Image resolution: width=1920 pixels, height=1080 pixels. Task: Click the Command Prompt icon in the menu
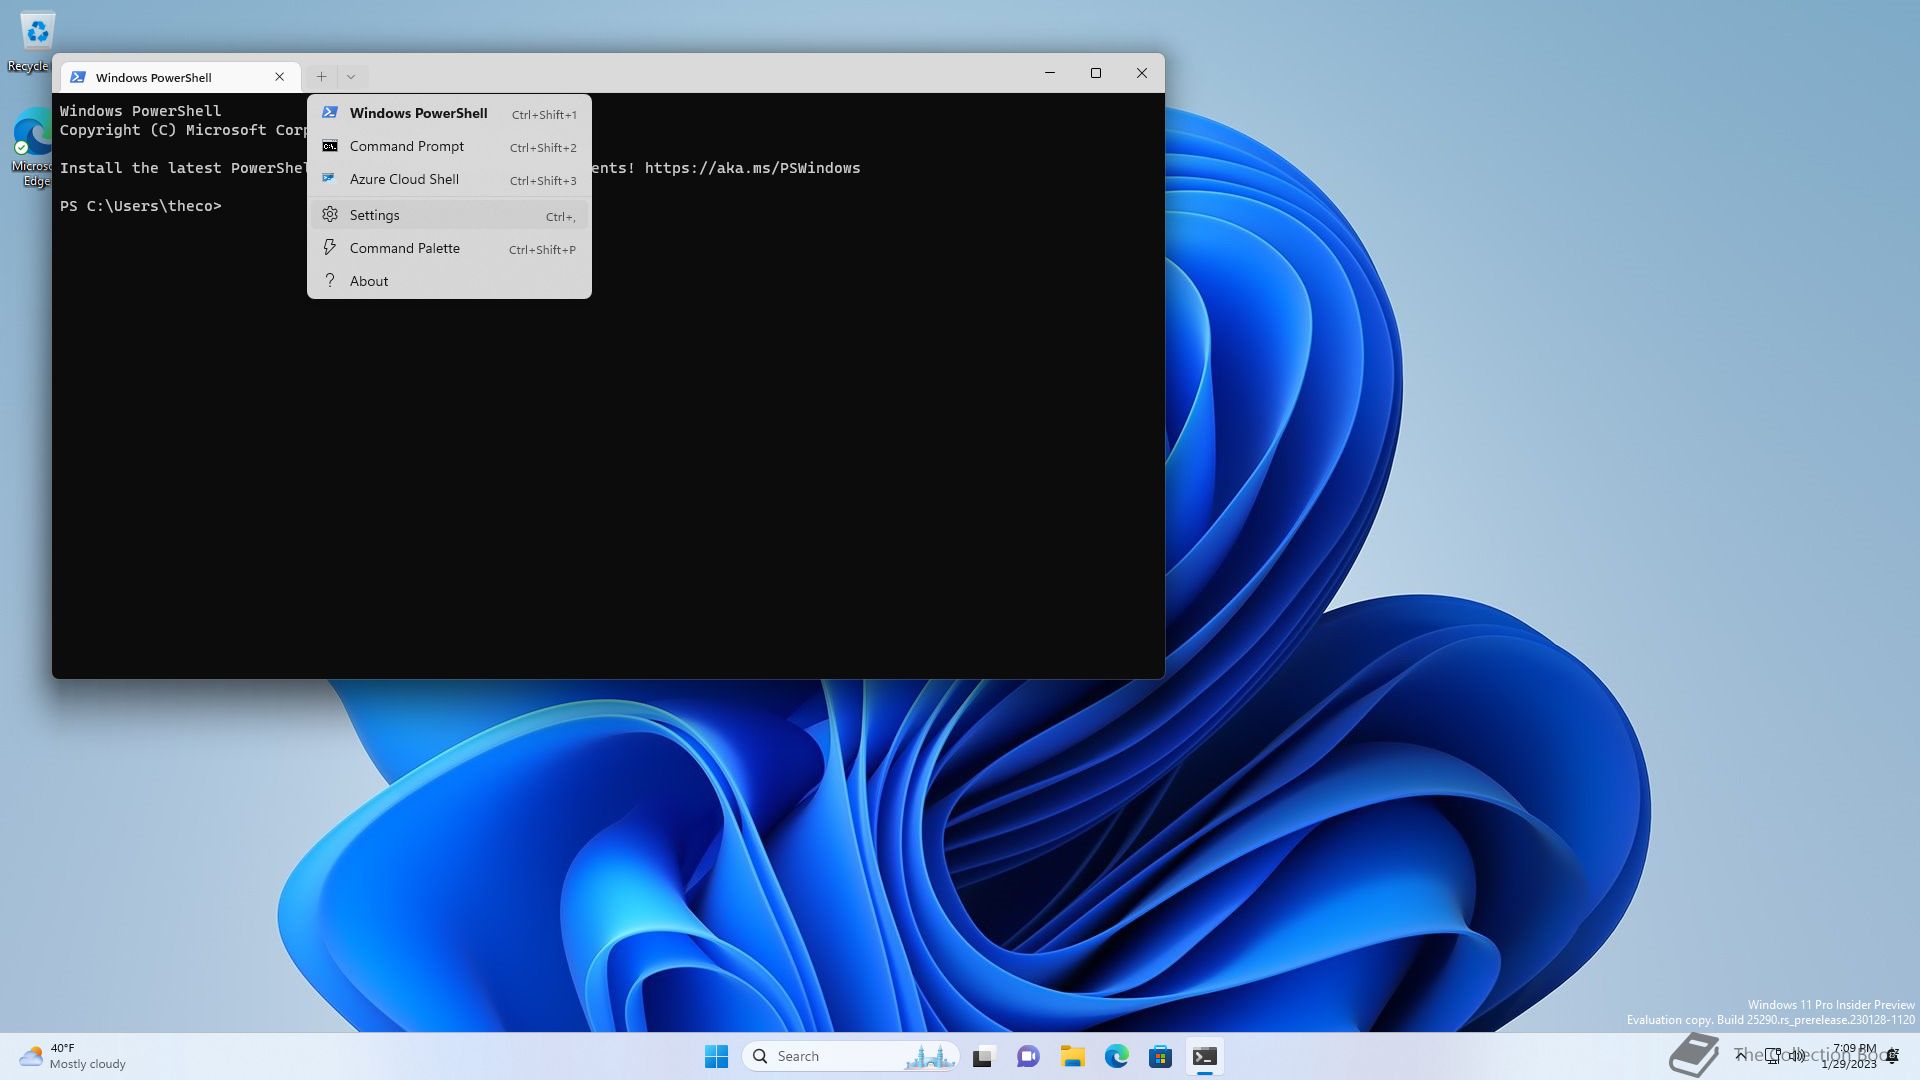(x=330, y=146)
